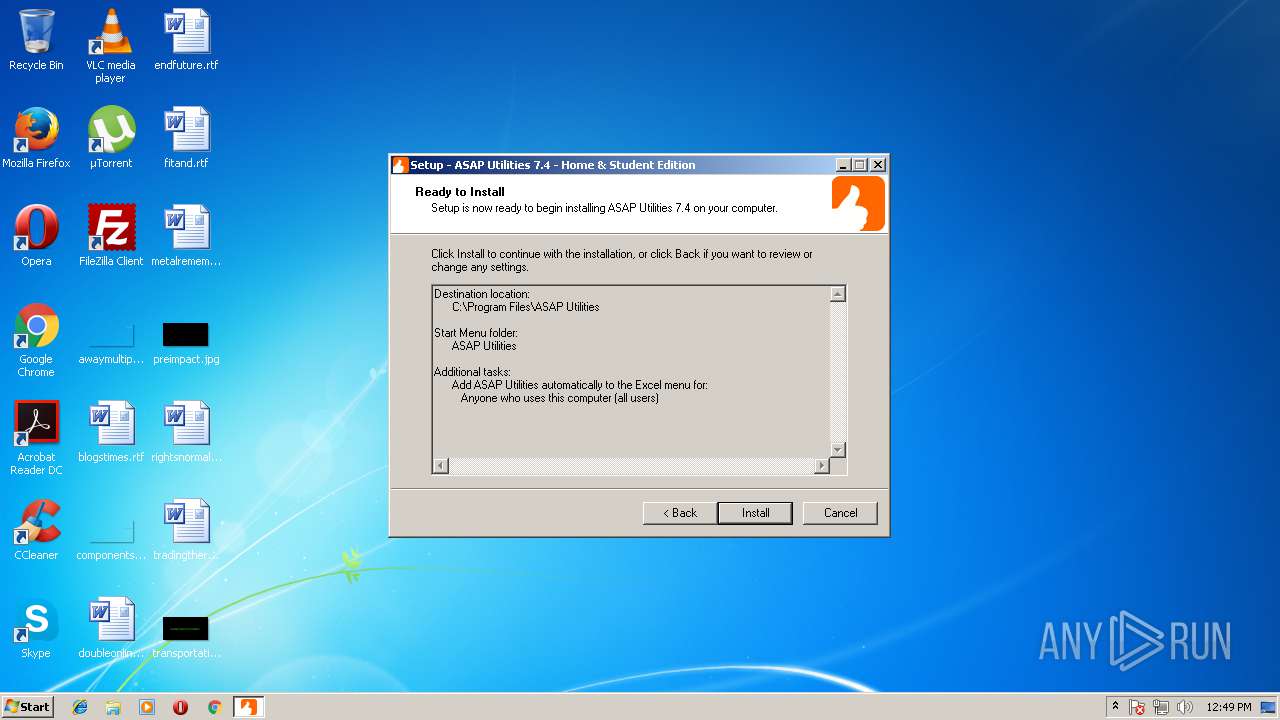Click the Install button
The width and height of the screenshot is (1280, 720).
pos(755,513)
